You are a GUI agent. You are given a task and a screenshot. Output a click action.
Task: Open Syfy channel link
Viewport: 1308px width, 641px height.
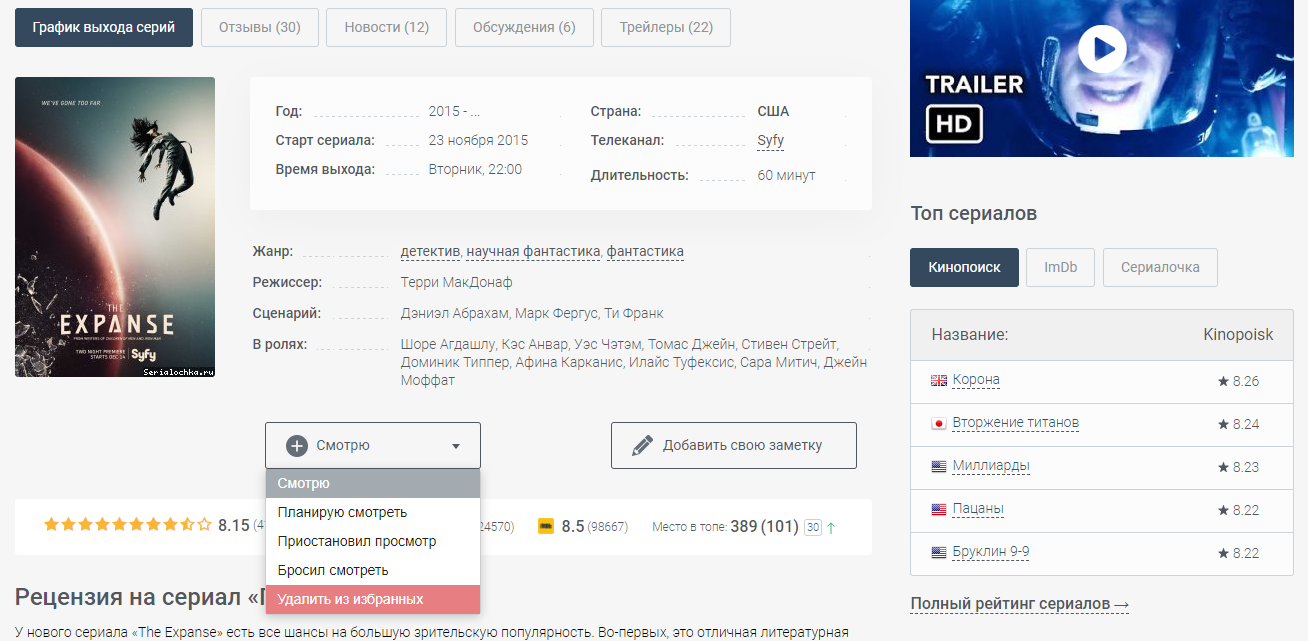coord(771,141)
